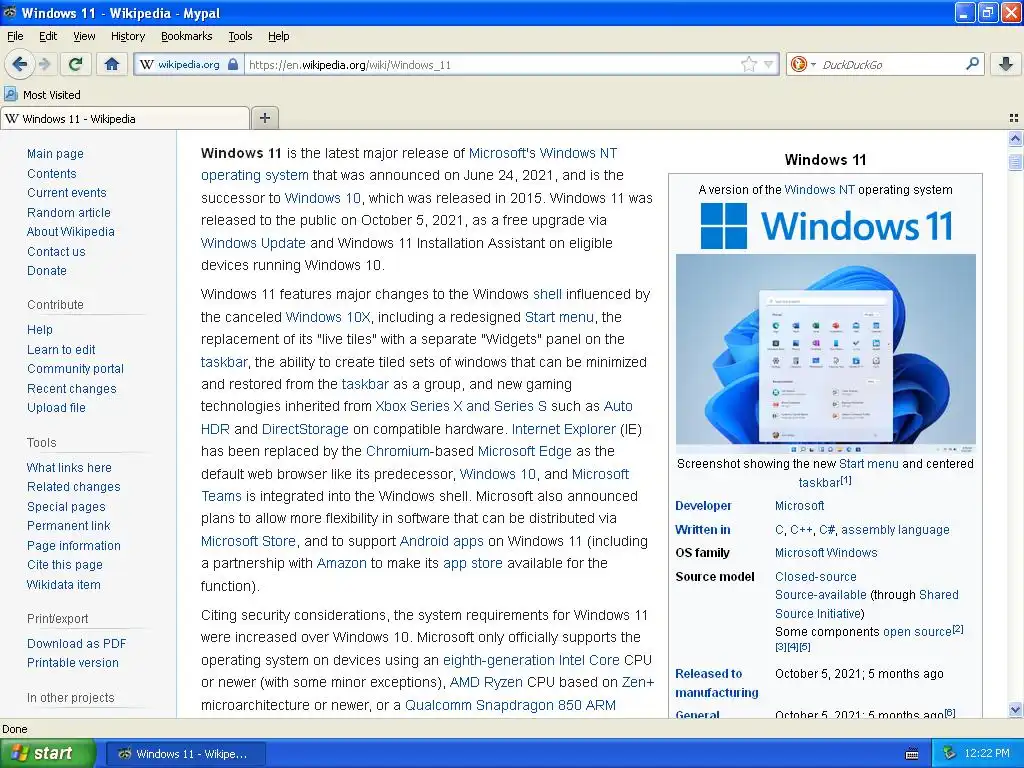
Task: Open the Windows 11 infobox screenshot image
Action: [x=825, y=353]
